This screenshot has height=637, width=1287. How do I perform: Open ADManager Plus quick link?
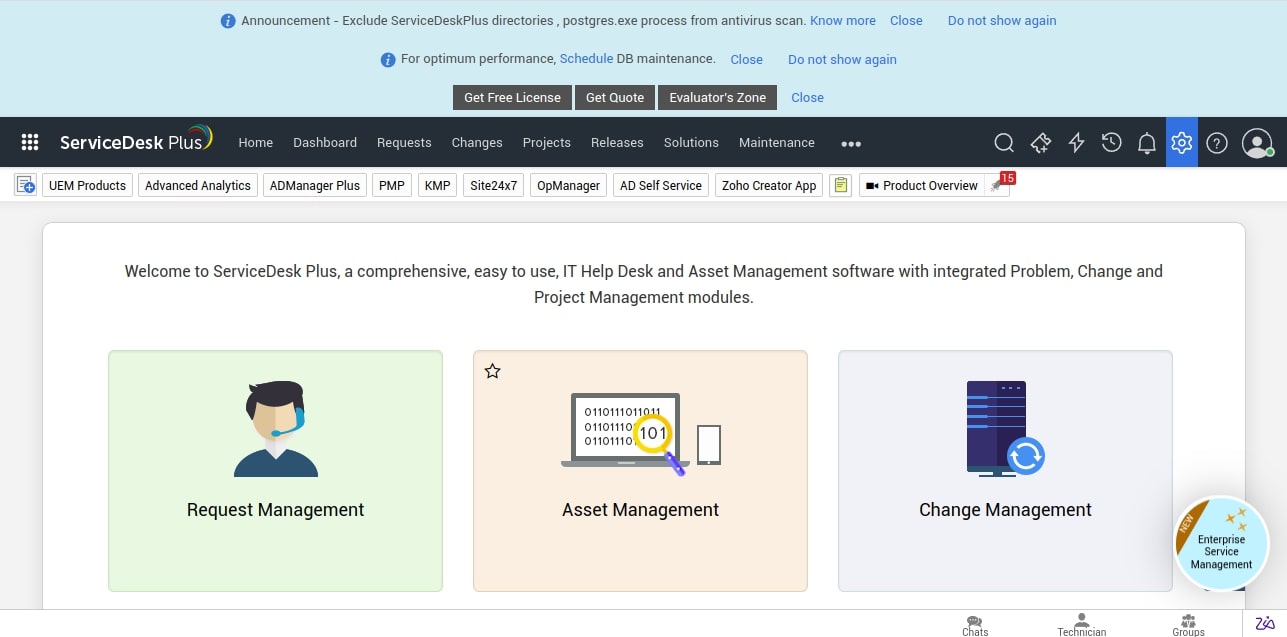point(315,185)
